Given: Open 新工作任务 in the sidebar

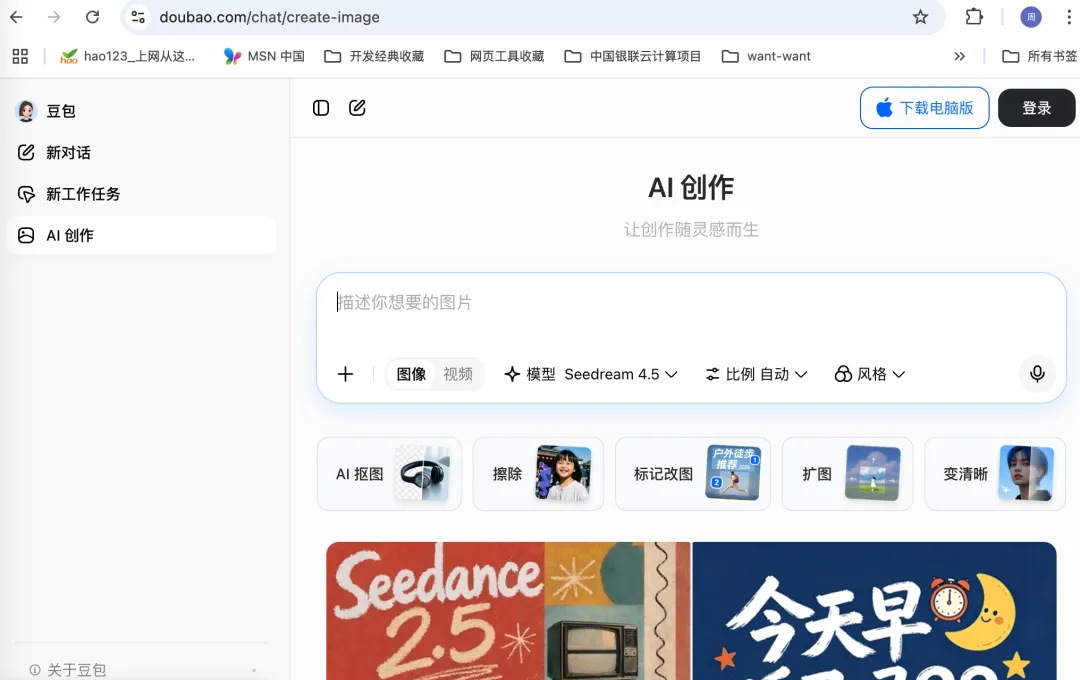Looking at the screenshot, I should click(141, 194).
